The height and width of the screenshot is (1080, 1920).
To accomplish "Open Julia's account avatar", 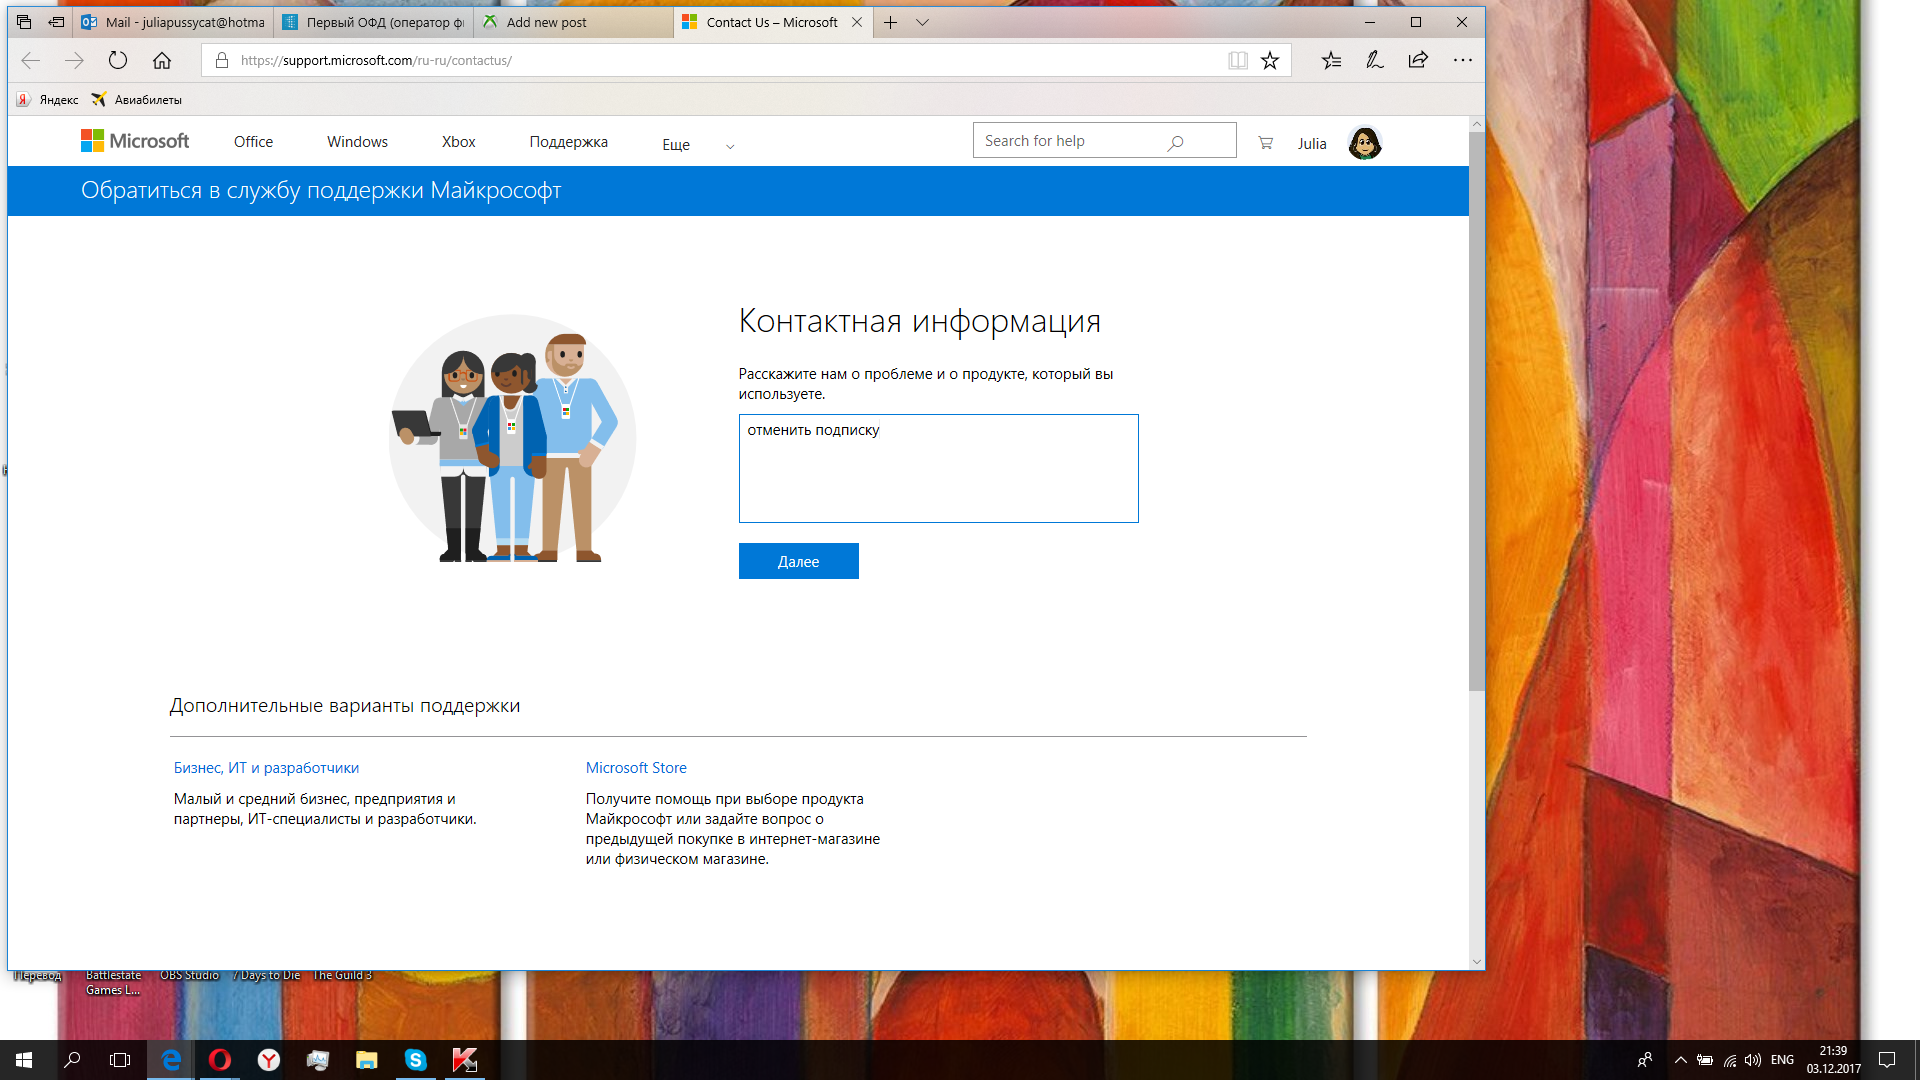I will coord(1364,143).
